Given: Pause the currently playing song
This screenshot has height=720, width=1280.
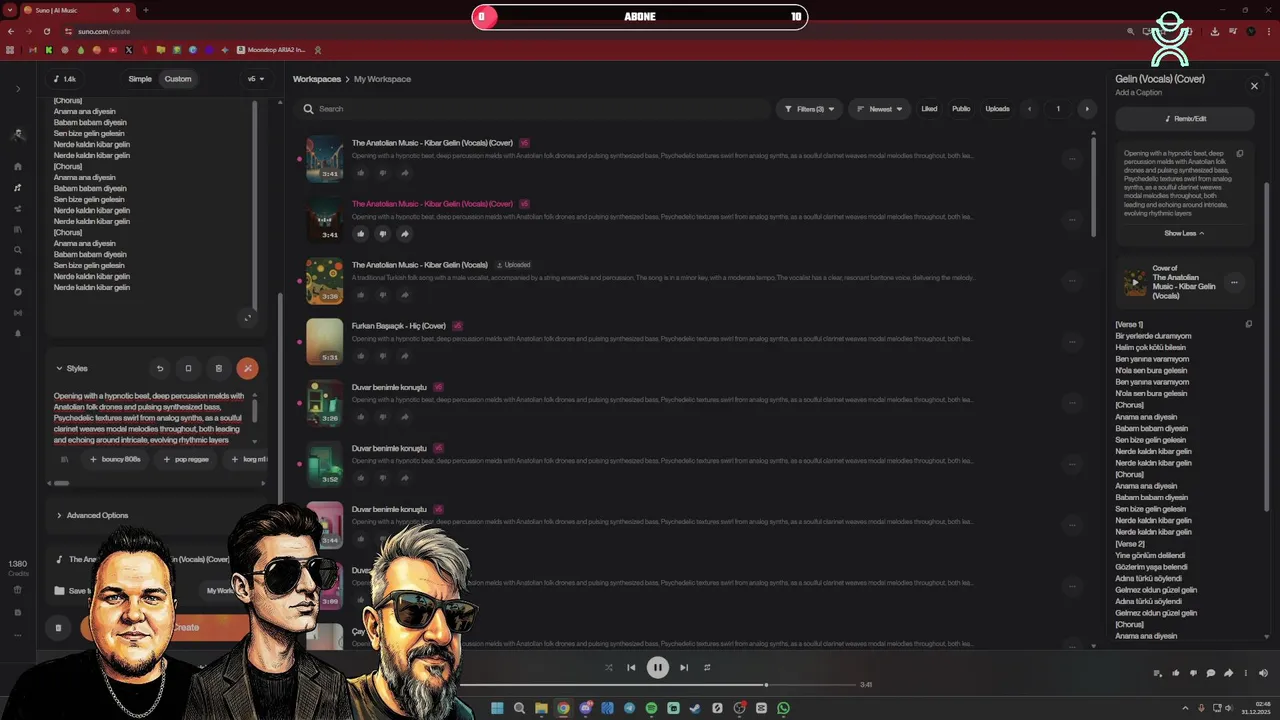Looking at the screenshot, I should coord(657,667).
